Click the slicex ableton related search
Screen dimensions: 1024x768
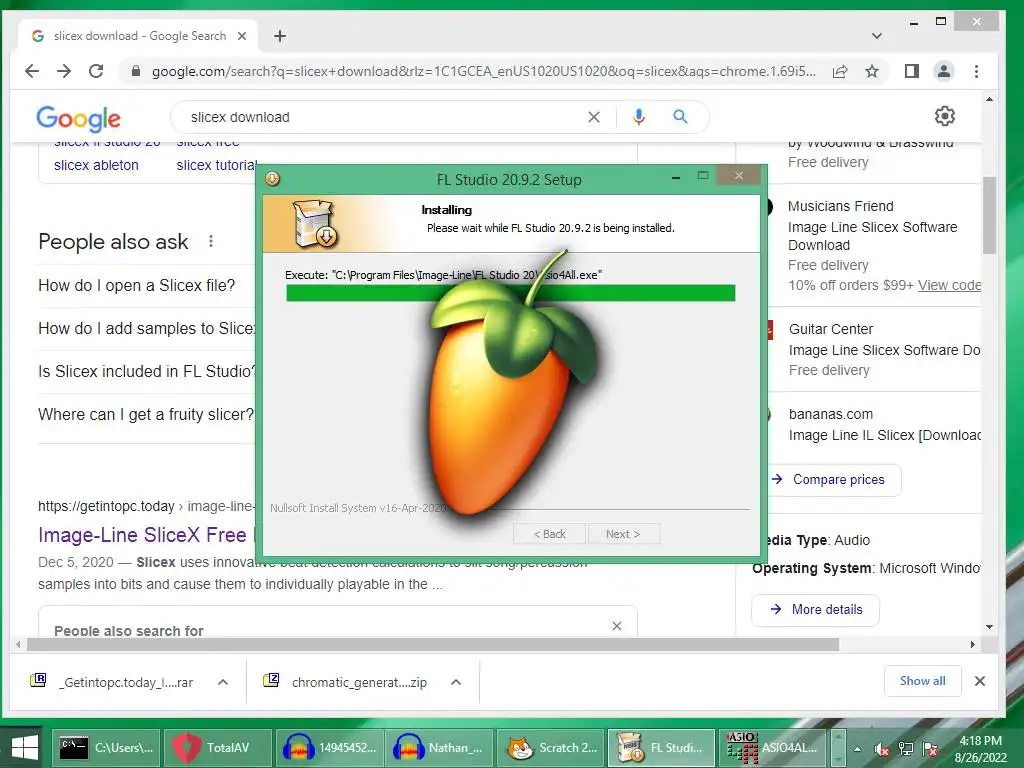96,165
